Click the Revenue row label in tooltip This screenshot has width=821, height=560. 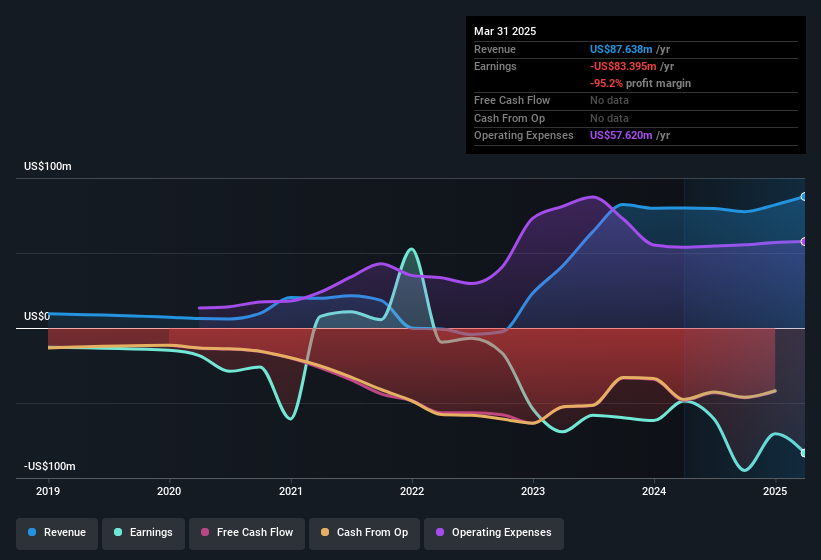click(495, 49)
